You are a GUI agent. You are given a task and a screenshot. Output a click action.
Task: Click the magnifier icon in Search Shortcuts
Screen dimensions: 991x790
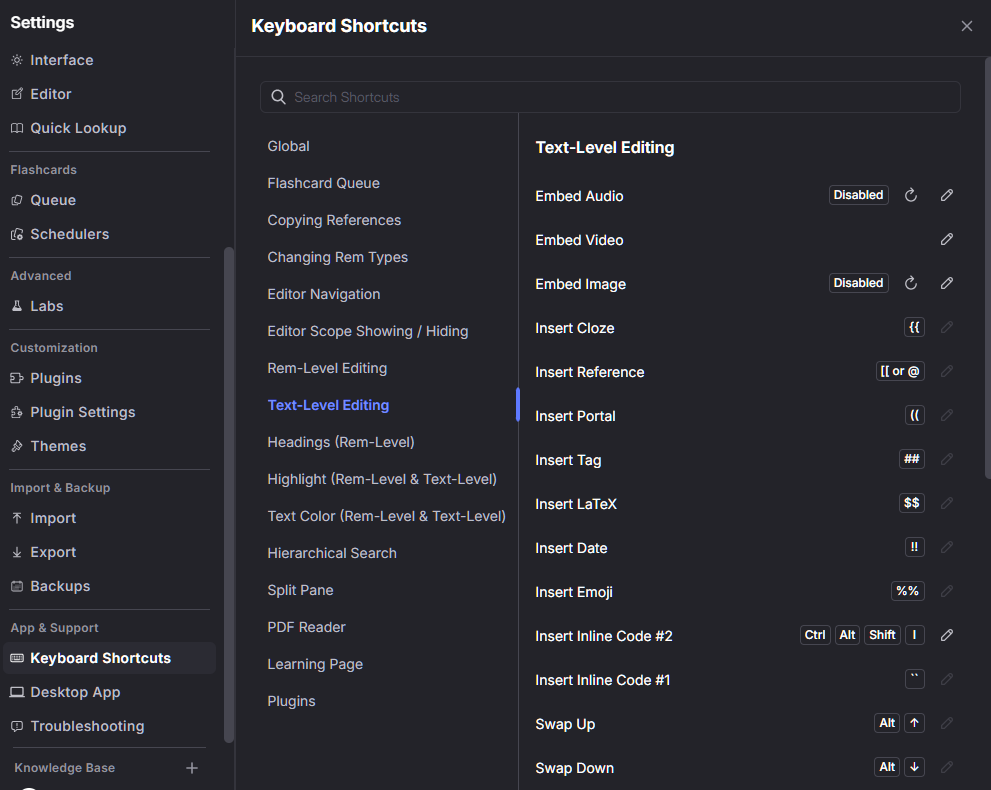click(x=278, y=97)
